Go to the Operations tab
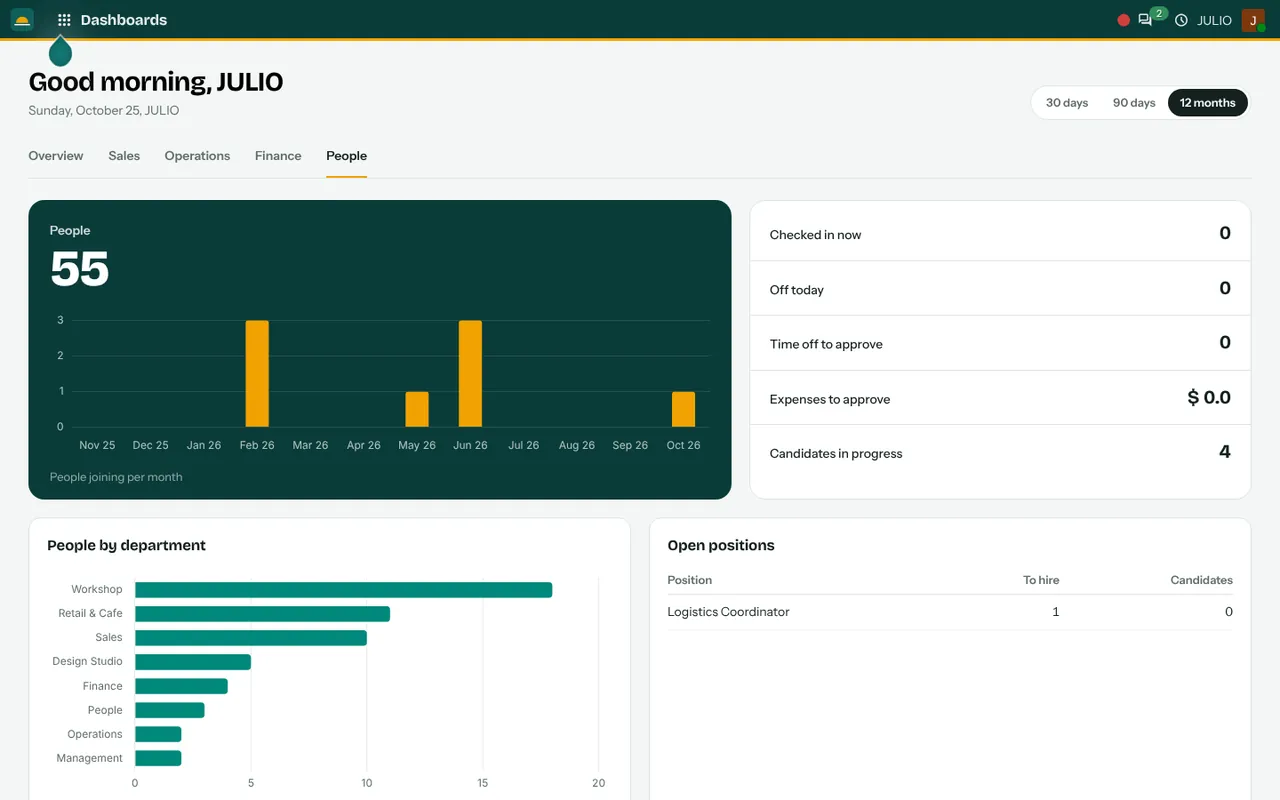 tap(197, 156)
